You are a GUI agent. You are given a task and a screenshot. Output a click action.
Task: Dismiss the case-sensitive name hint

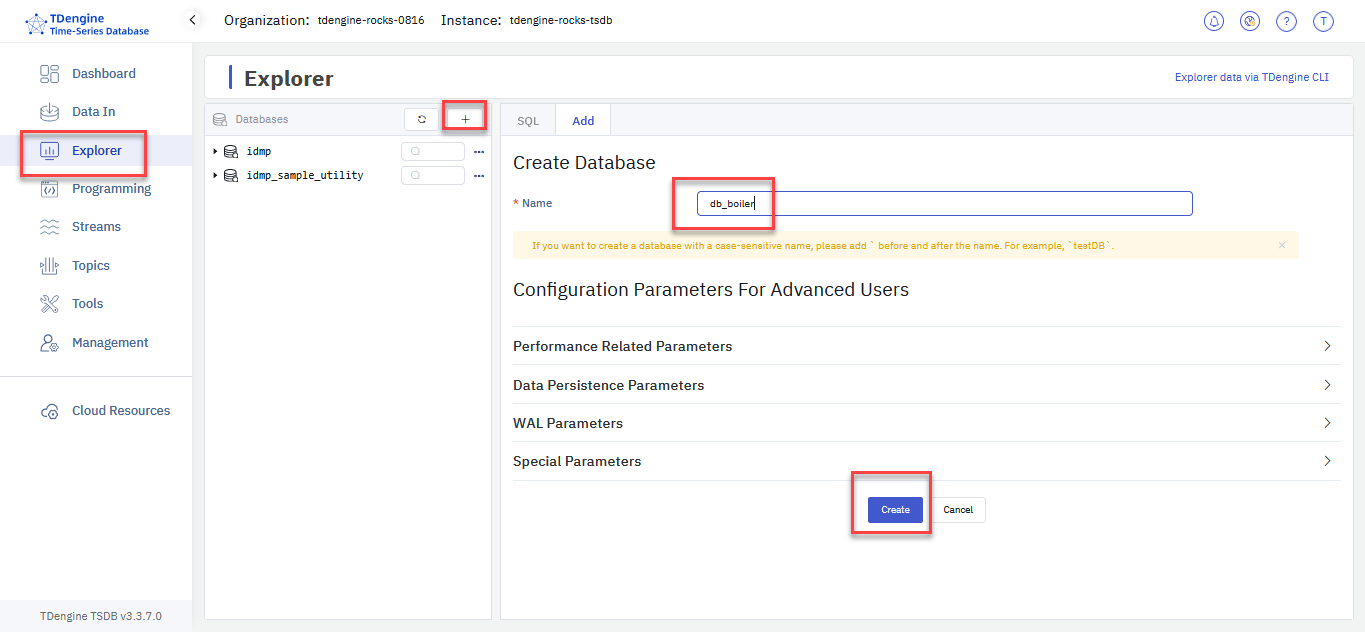pyautogui.click(x=1282, y=245)
